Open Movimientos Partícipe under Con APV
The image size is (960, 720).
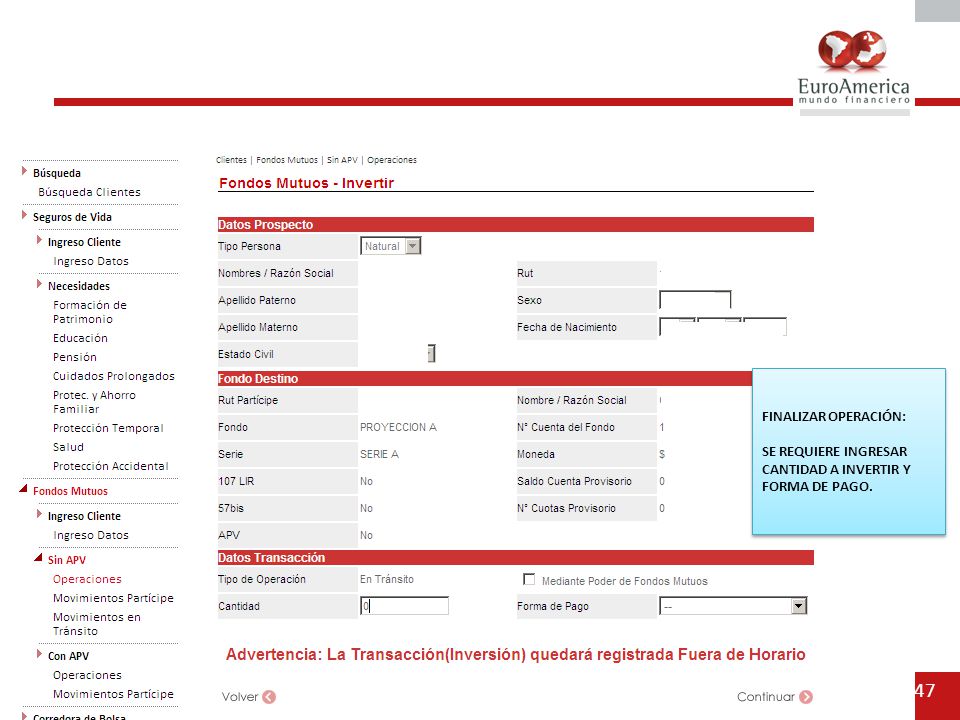(113, 694)
